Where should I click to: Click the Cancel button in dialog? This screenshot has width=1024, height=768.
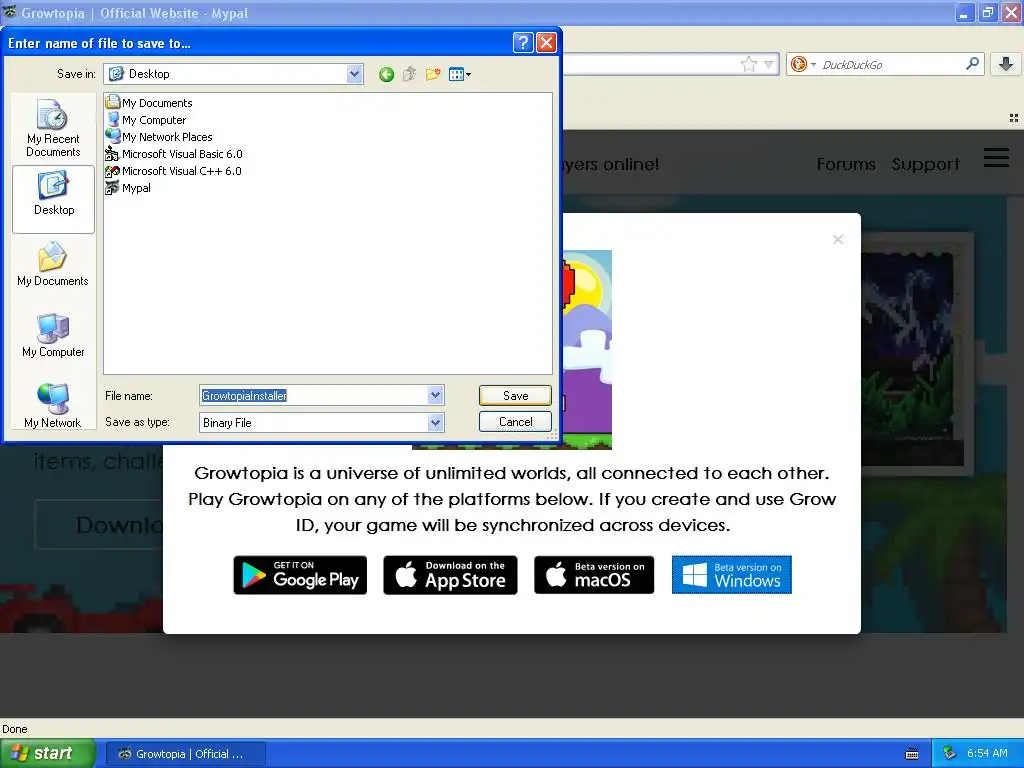[x=515, y=422]
